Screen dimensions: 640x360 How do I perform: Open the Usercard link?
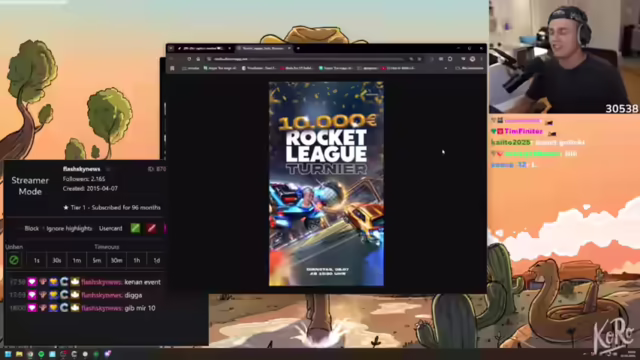tap(111, 229)
